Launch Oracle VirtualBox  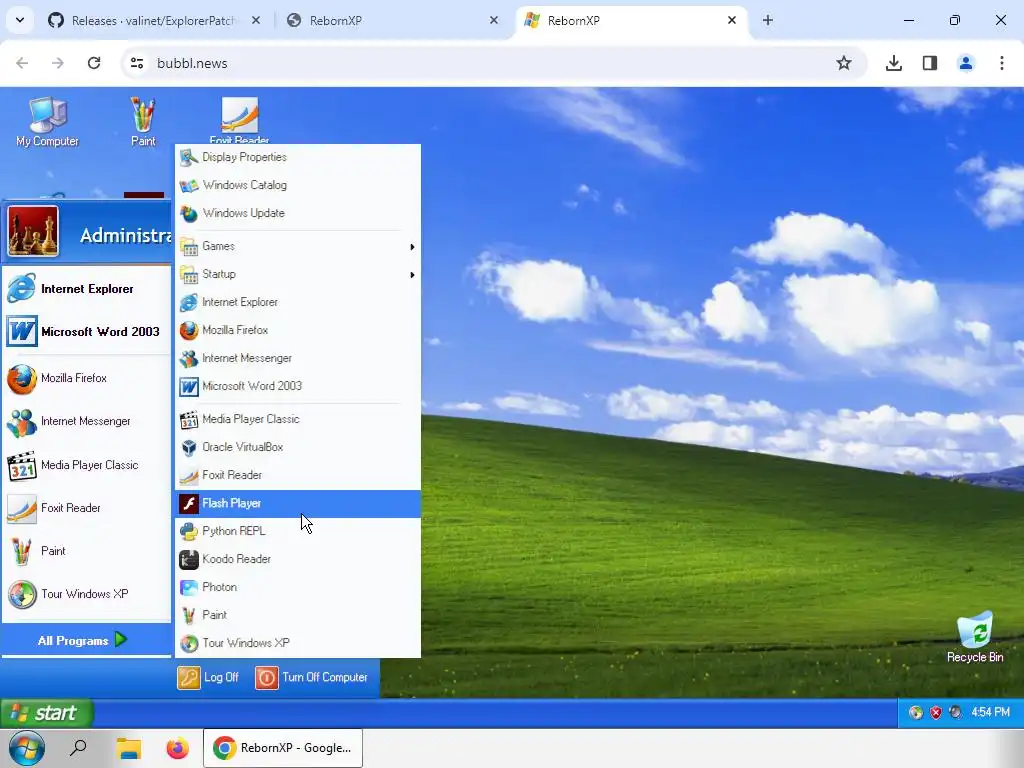298,447
